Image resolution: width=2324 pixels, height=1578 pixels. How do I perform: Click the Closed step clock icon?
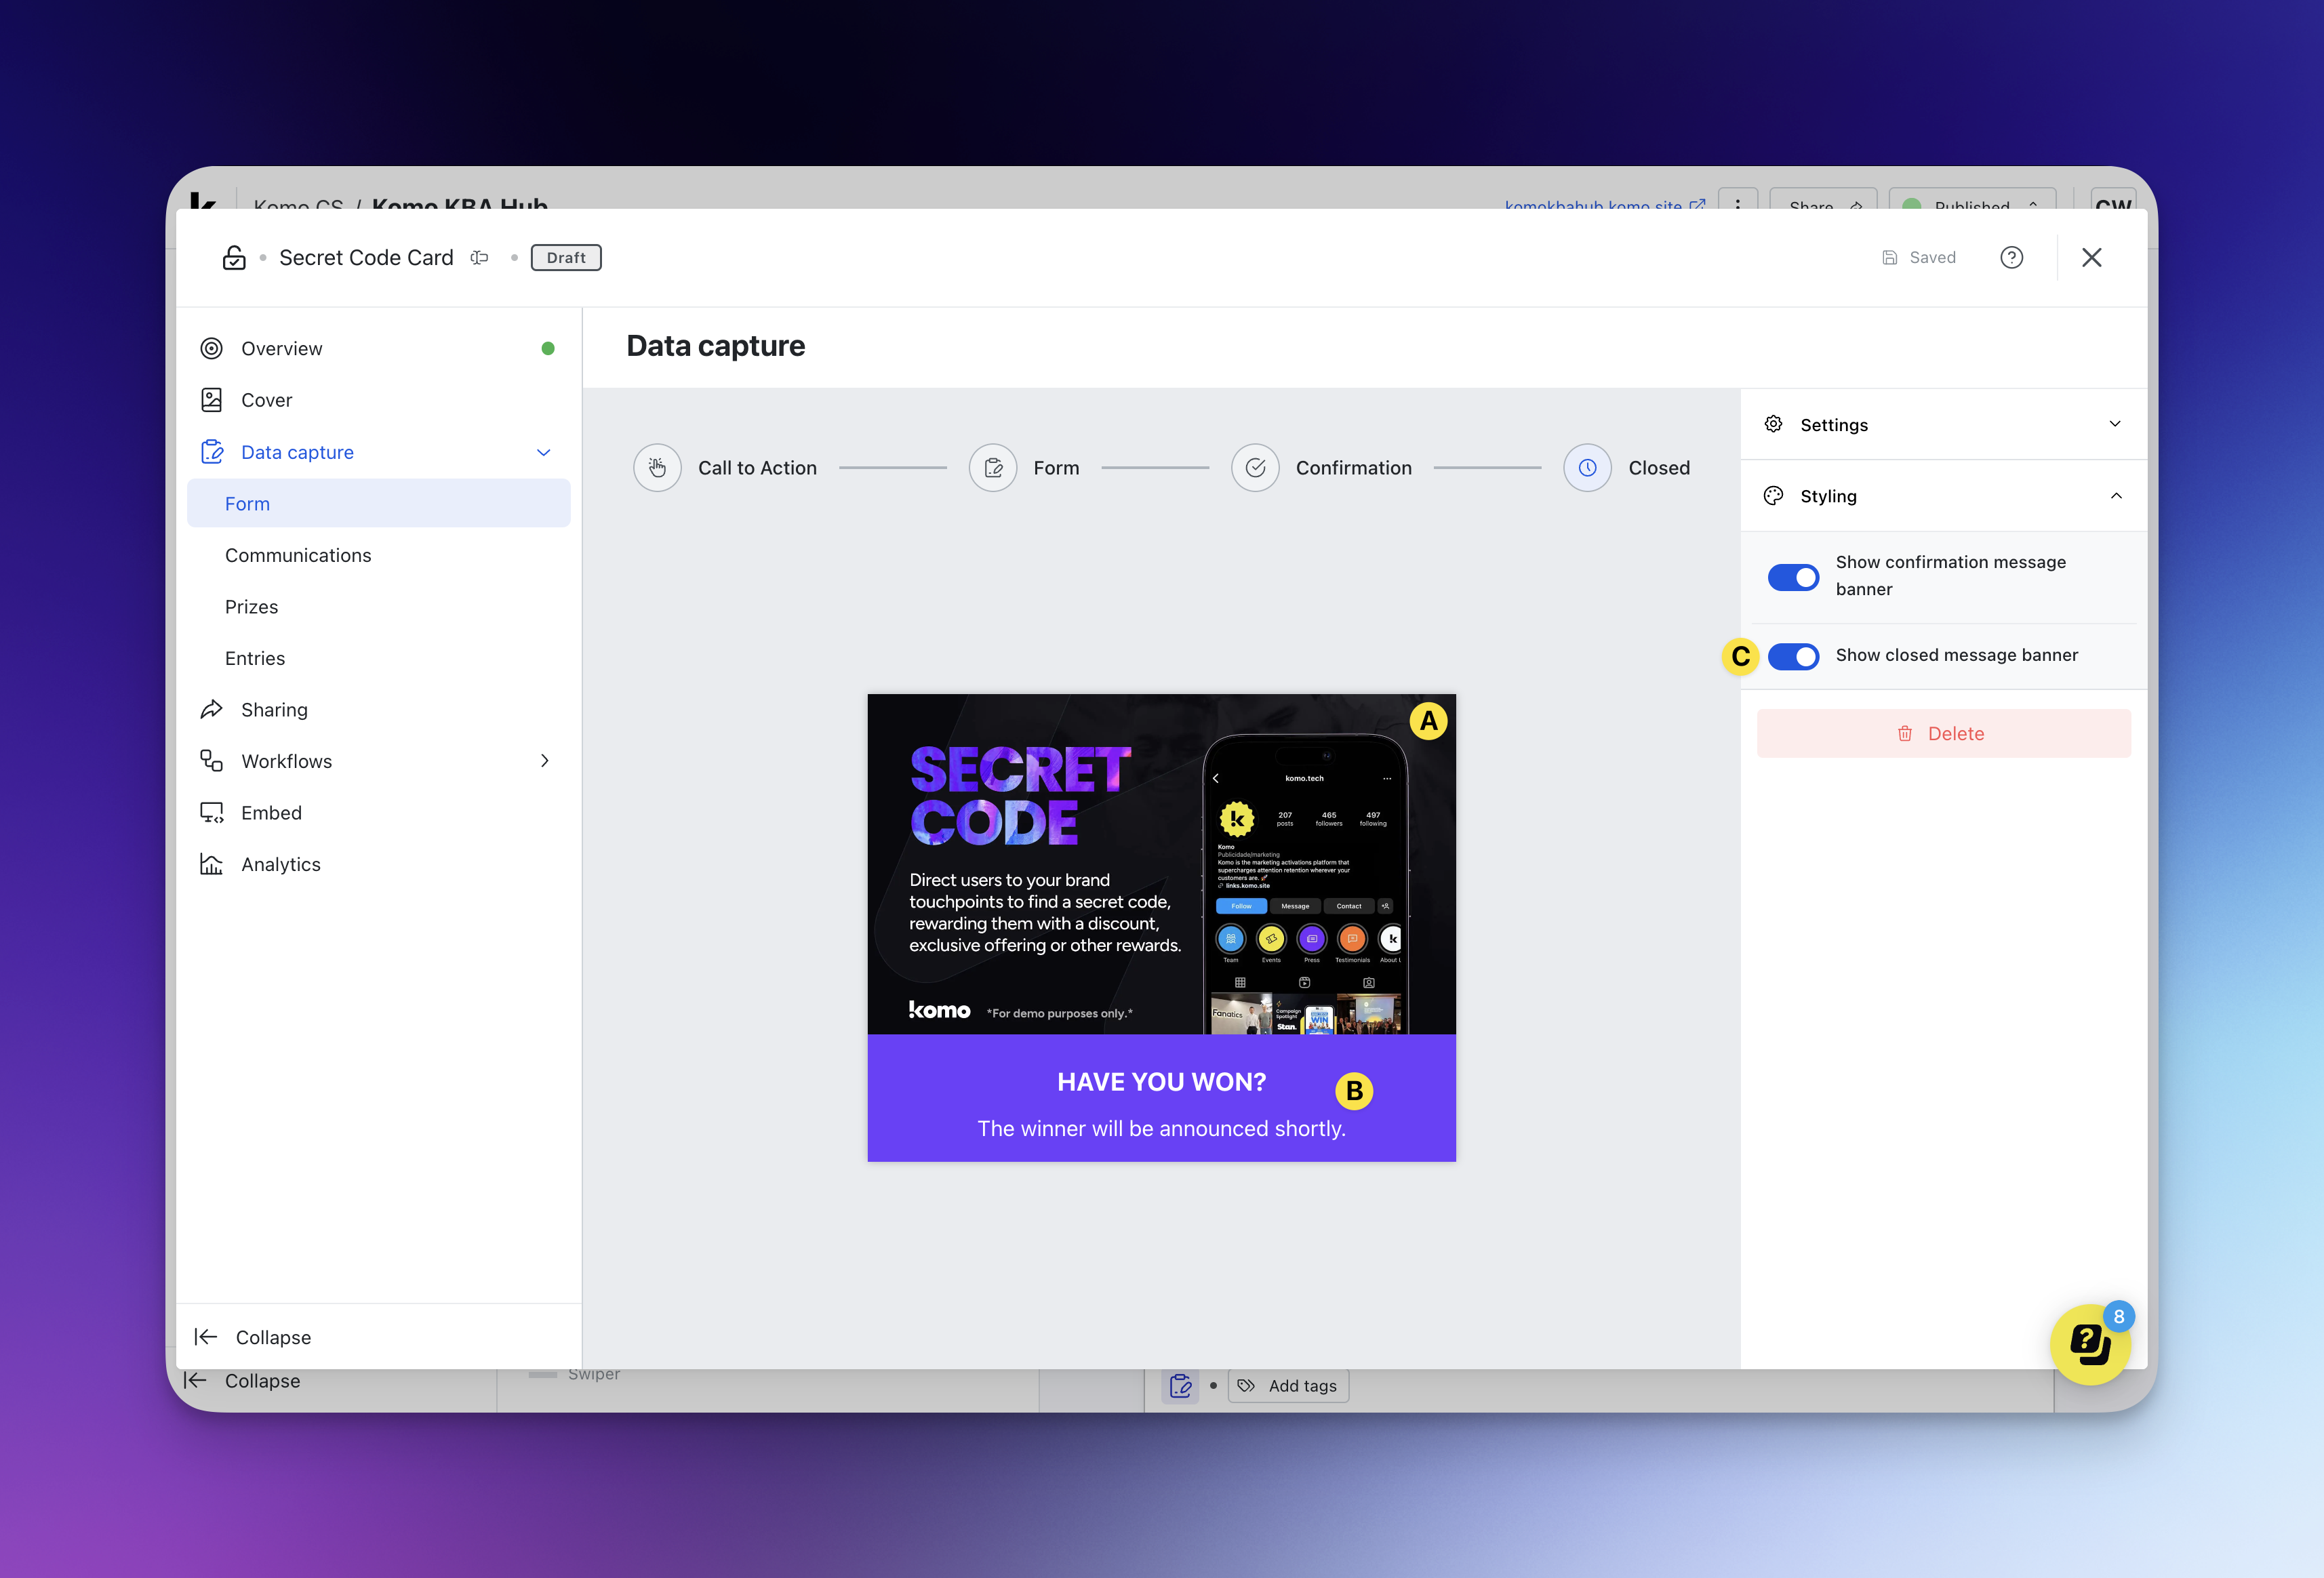tap(1587, 468)
